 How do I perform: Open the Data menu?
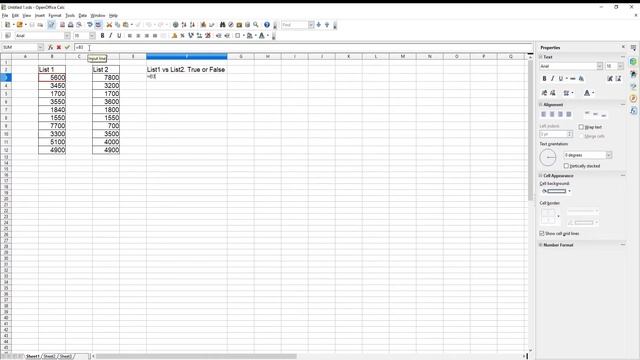coord(82,16)
